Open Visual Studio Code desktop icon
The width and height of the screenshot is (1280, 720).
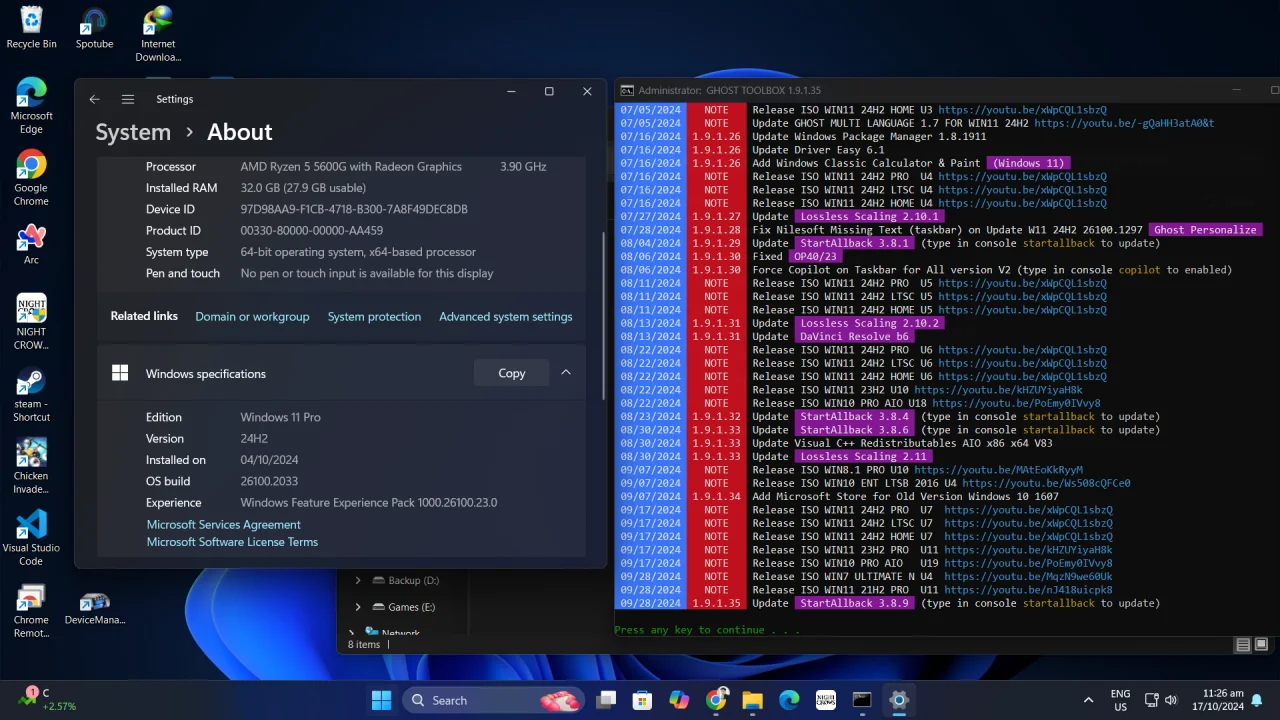[31, 537]
